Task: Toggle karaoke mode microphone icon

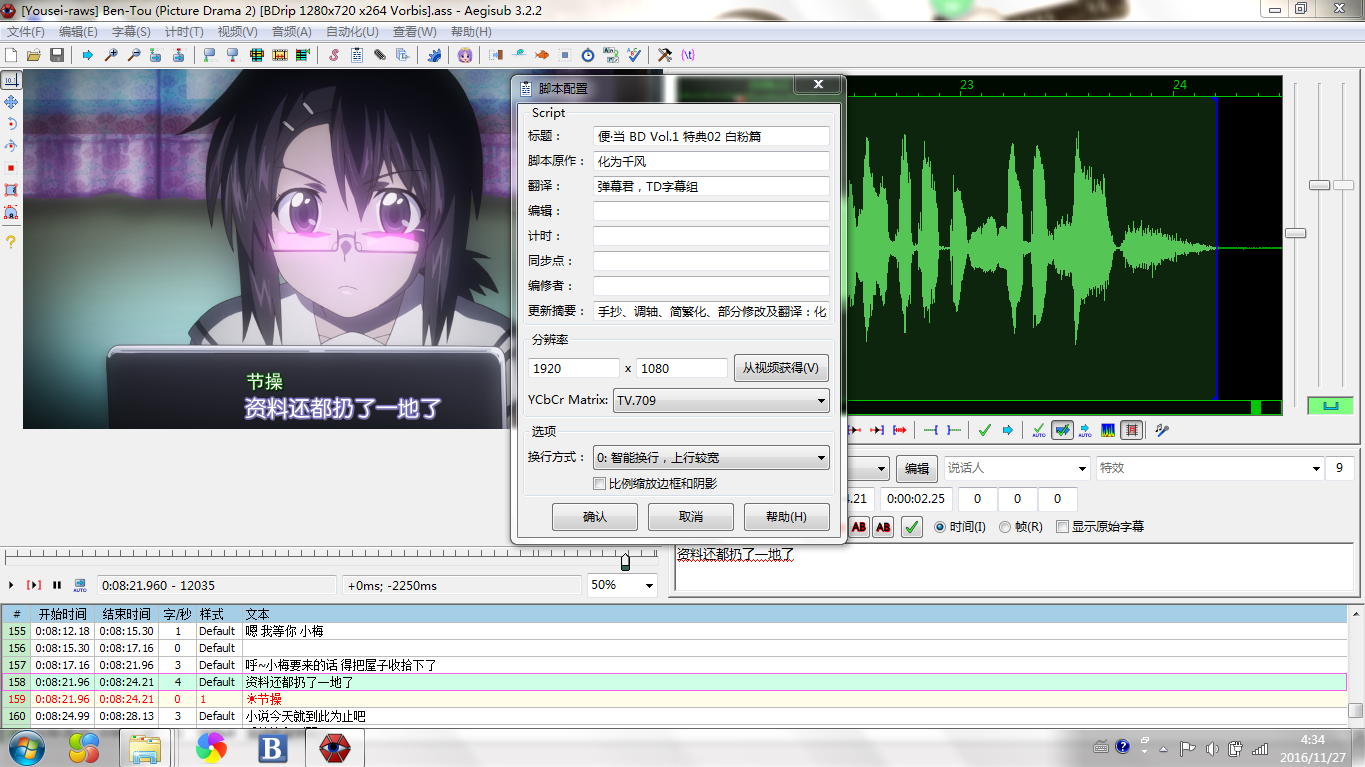Action: (1161, 430)
